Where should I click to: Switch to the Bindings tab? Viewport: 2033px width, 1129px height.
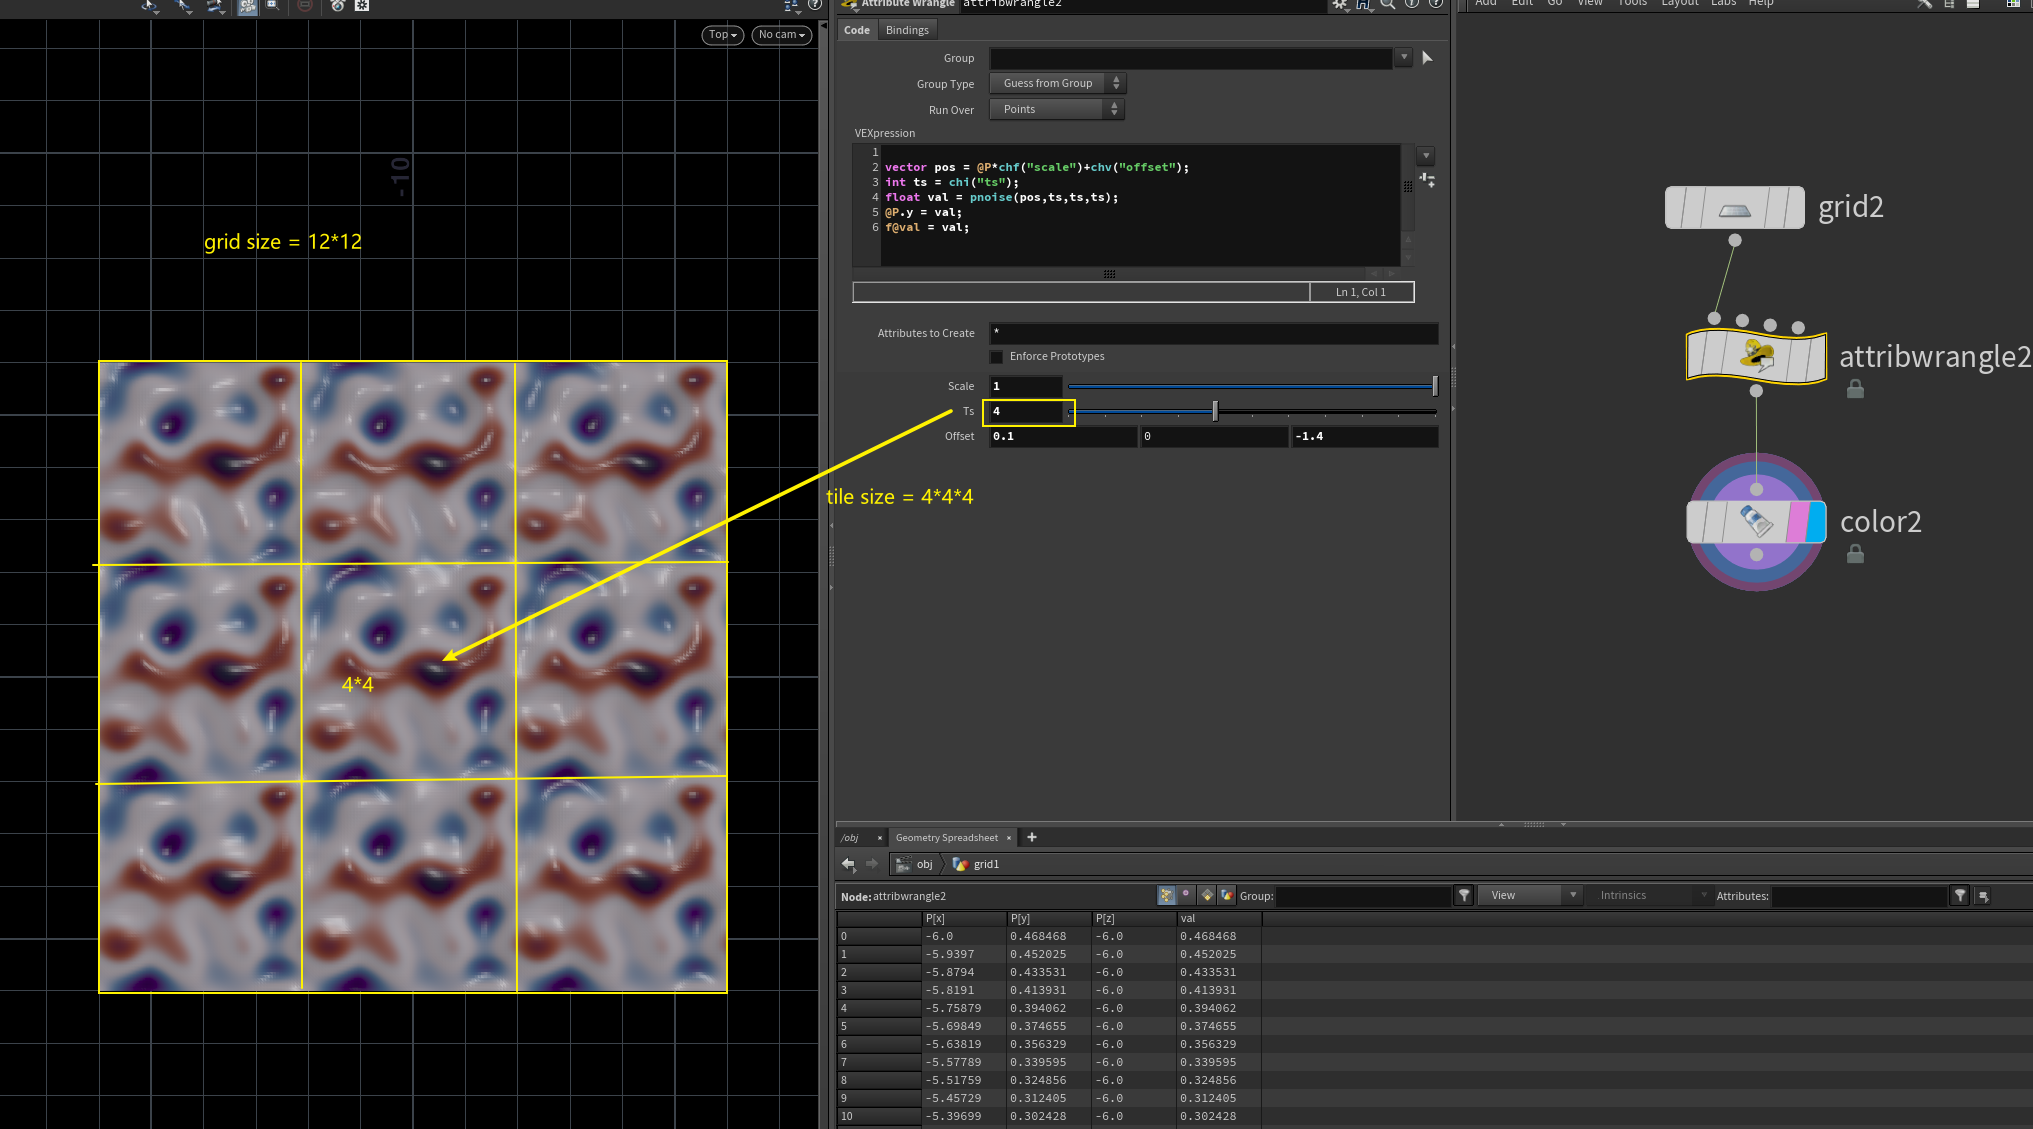(x=907, y=30)
